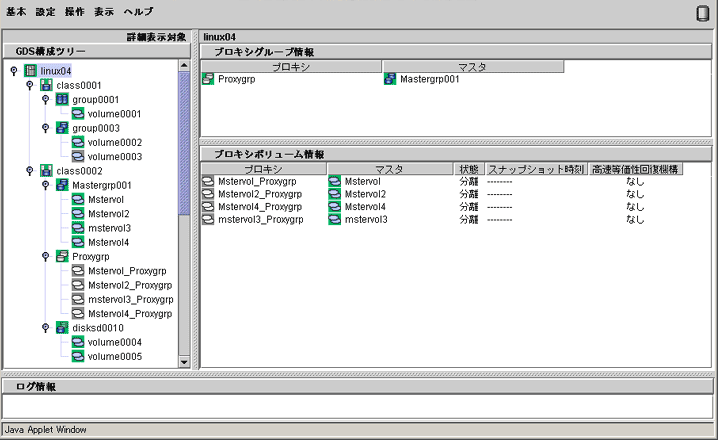Collapse the group0003 tree node
The height and width of the screenshot is (440, 718).
(x=45, y=128)
